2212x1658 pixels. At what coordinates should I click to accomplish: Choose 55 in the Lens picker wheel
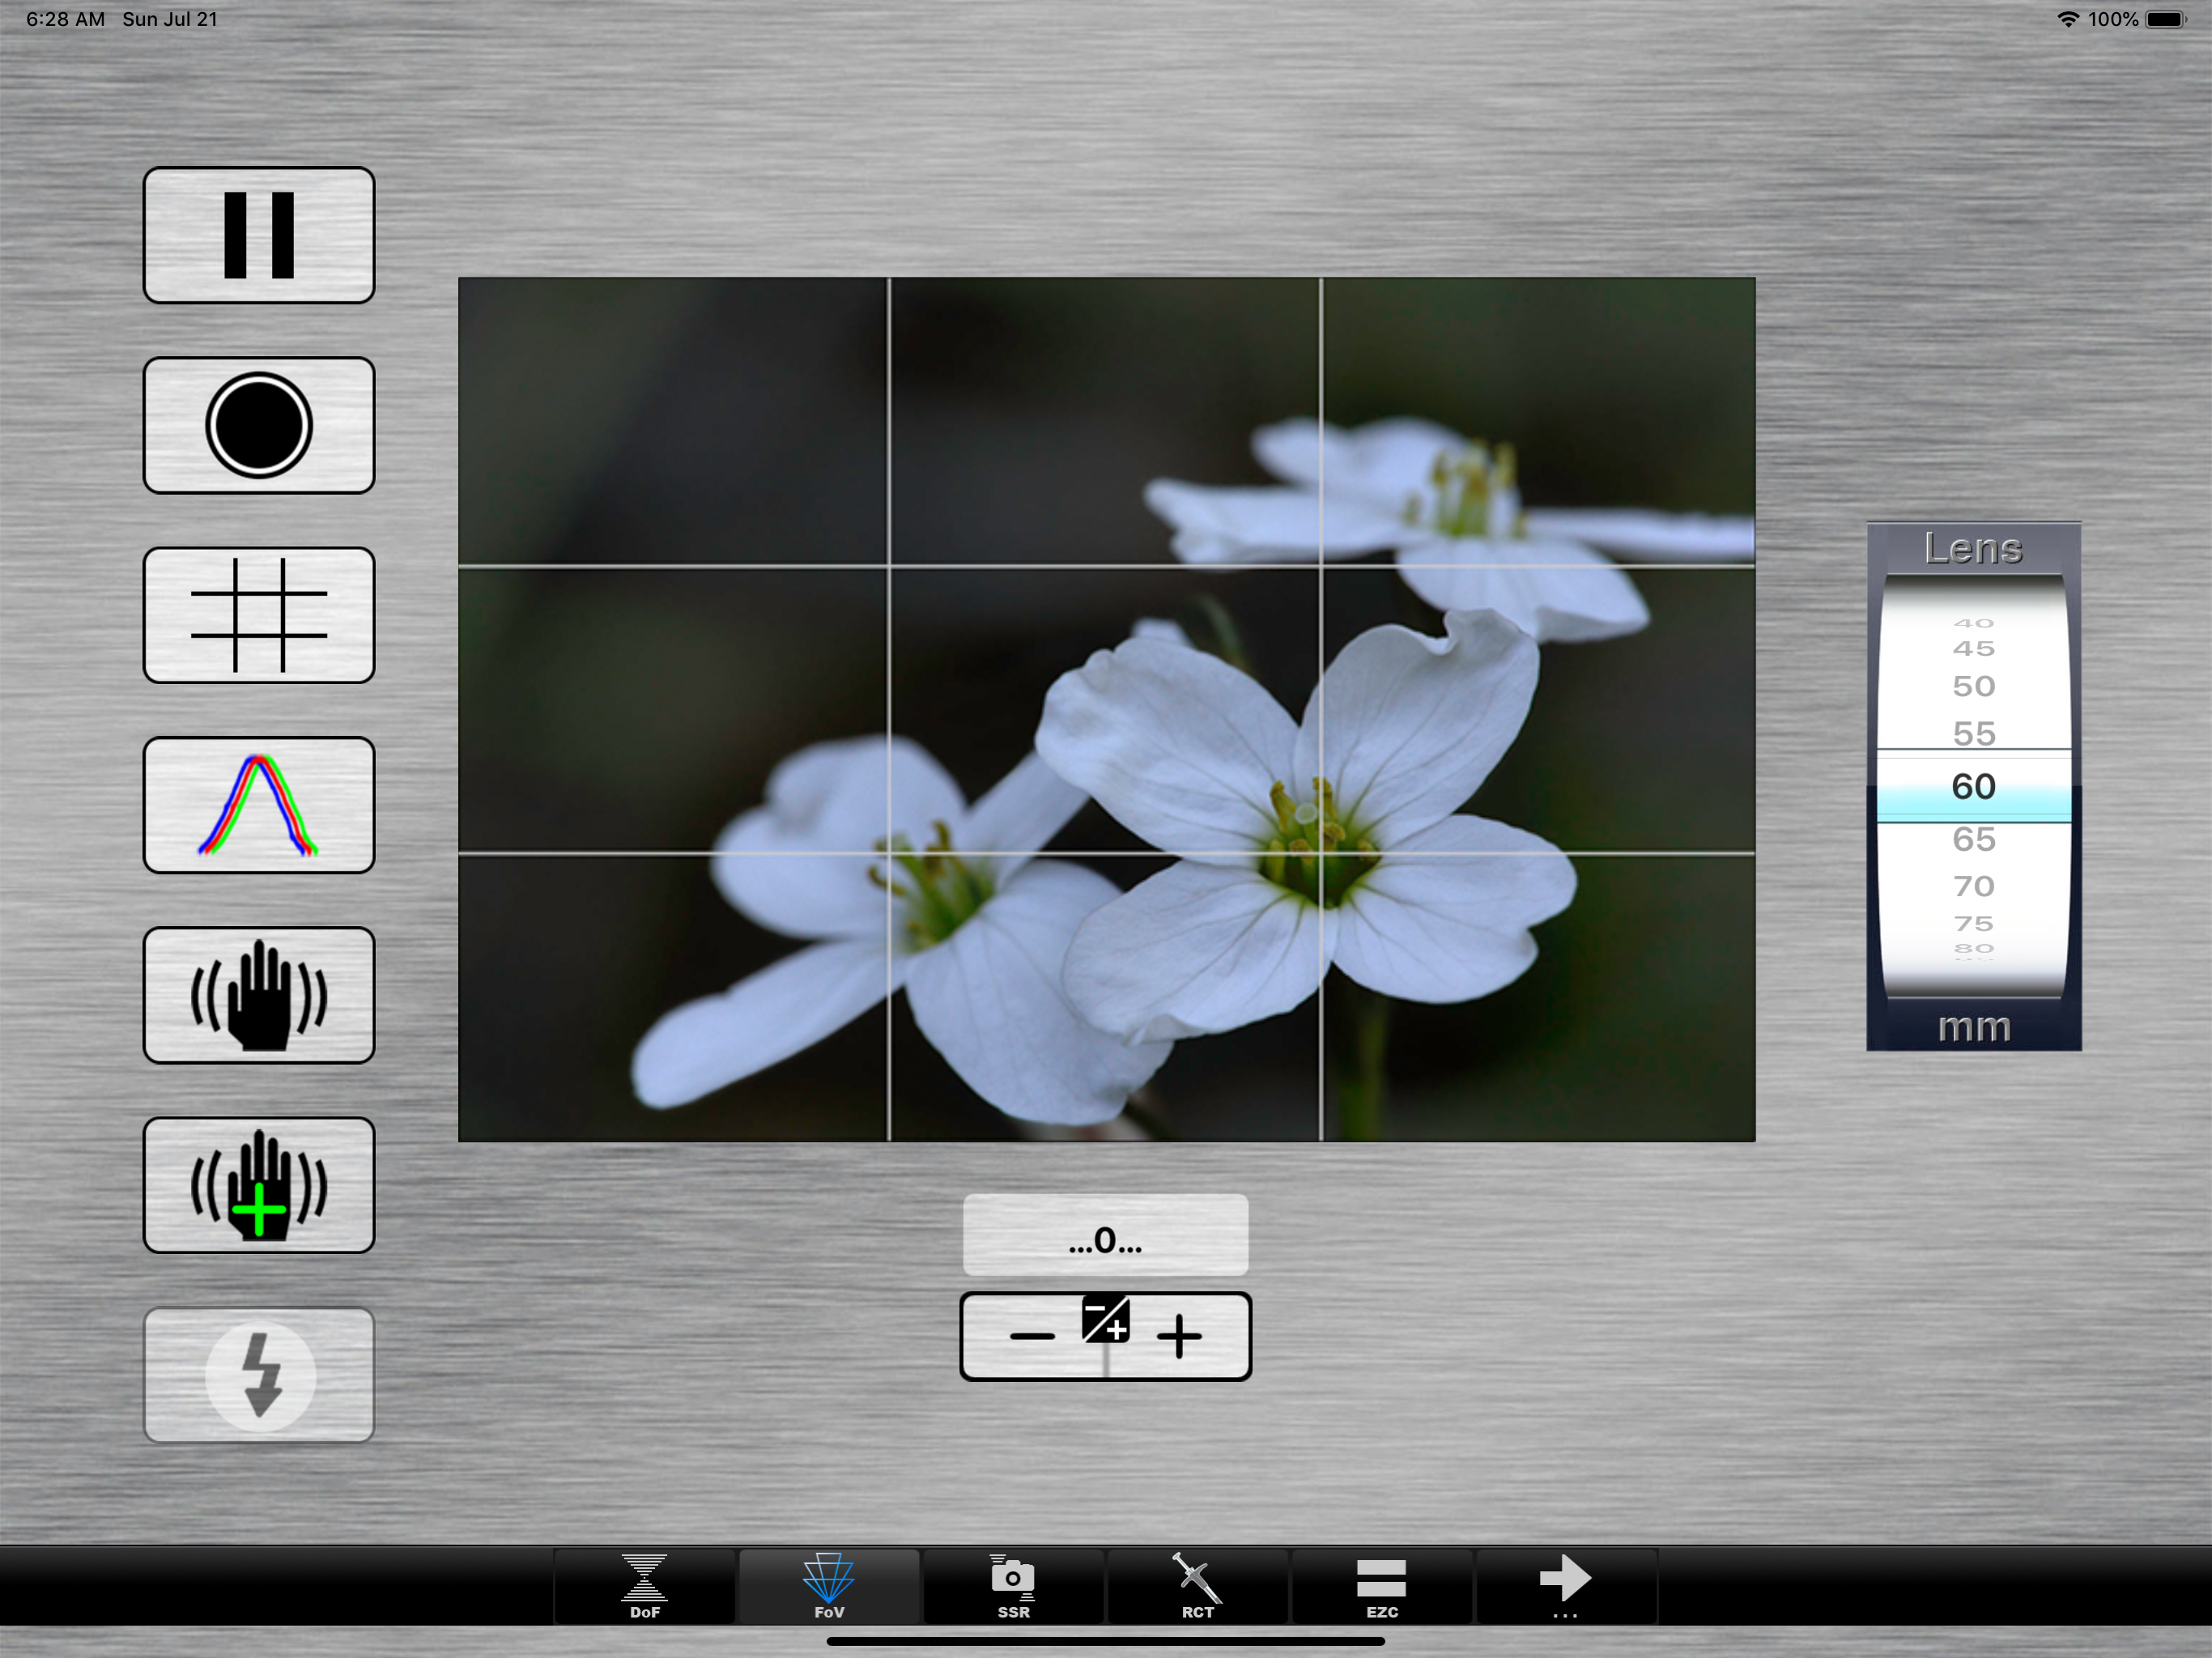(1973, 733)
